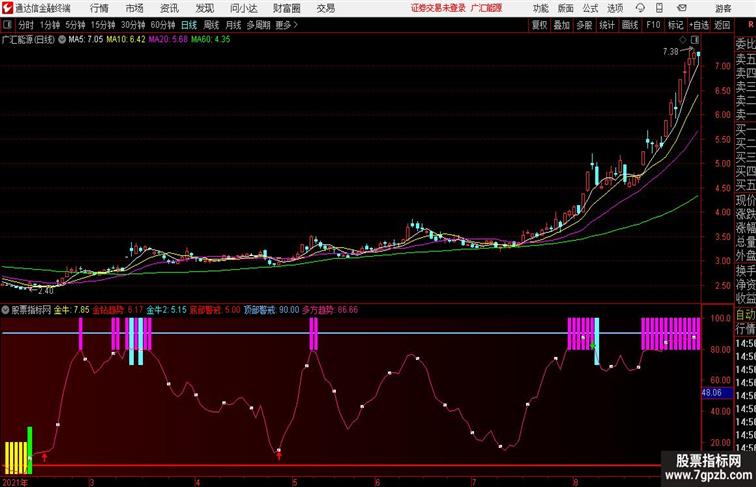Select the 月线 monthly period tab

pos(233,25)
